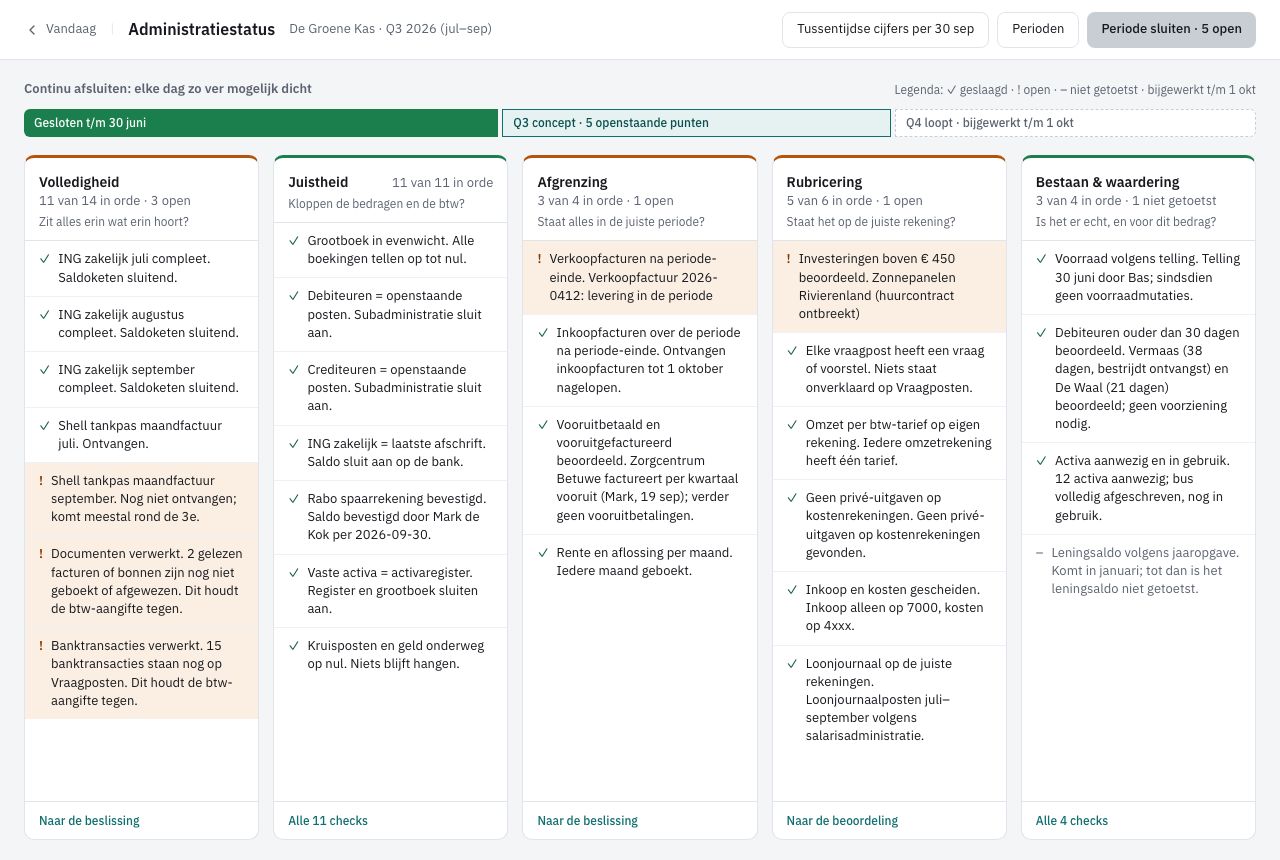Select the Gesloten t/m 30 juni segment
1280x860 pixels.
tap(261, 123)
